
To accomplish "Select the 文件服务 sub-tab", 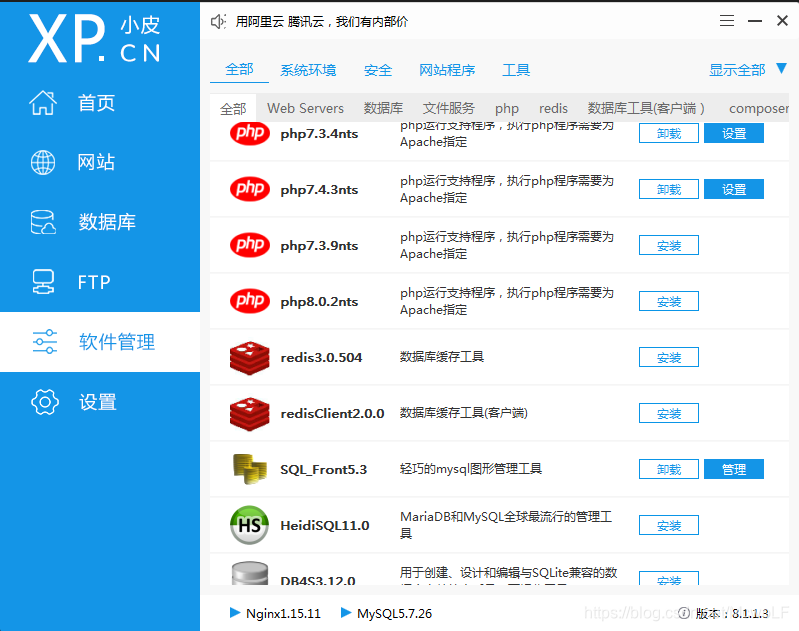I will 448,108.
